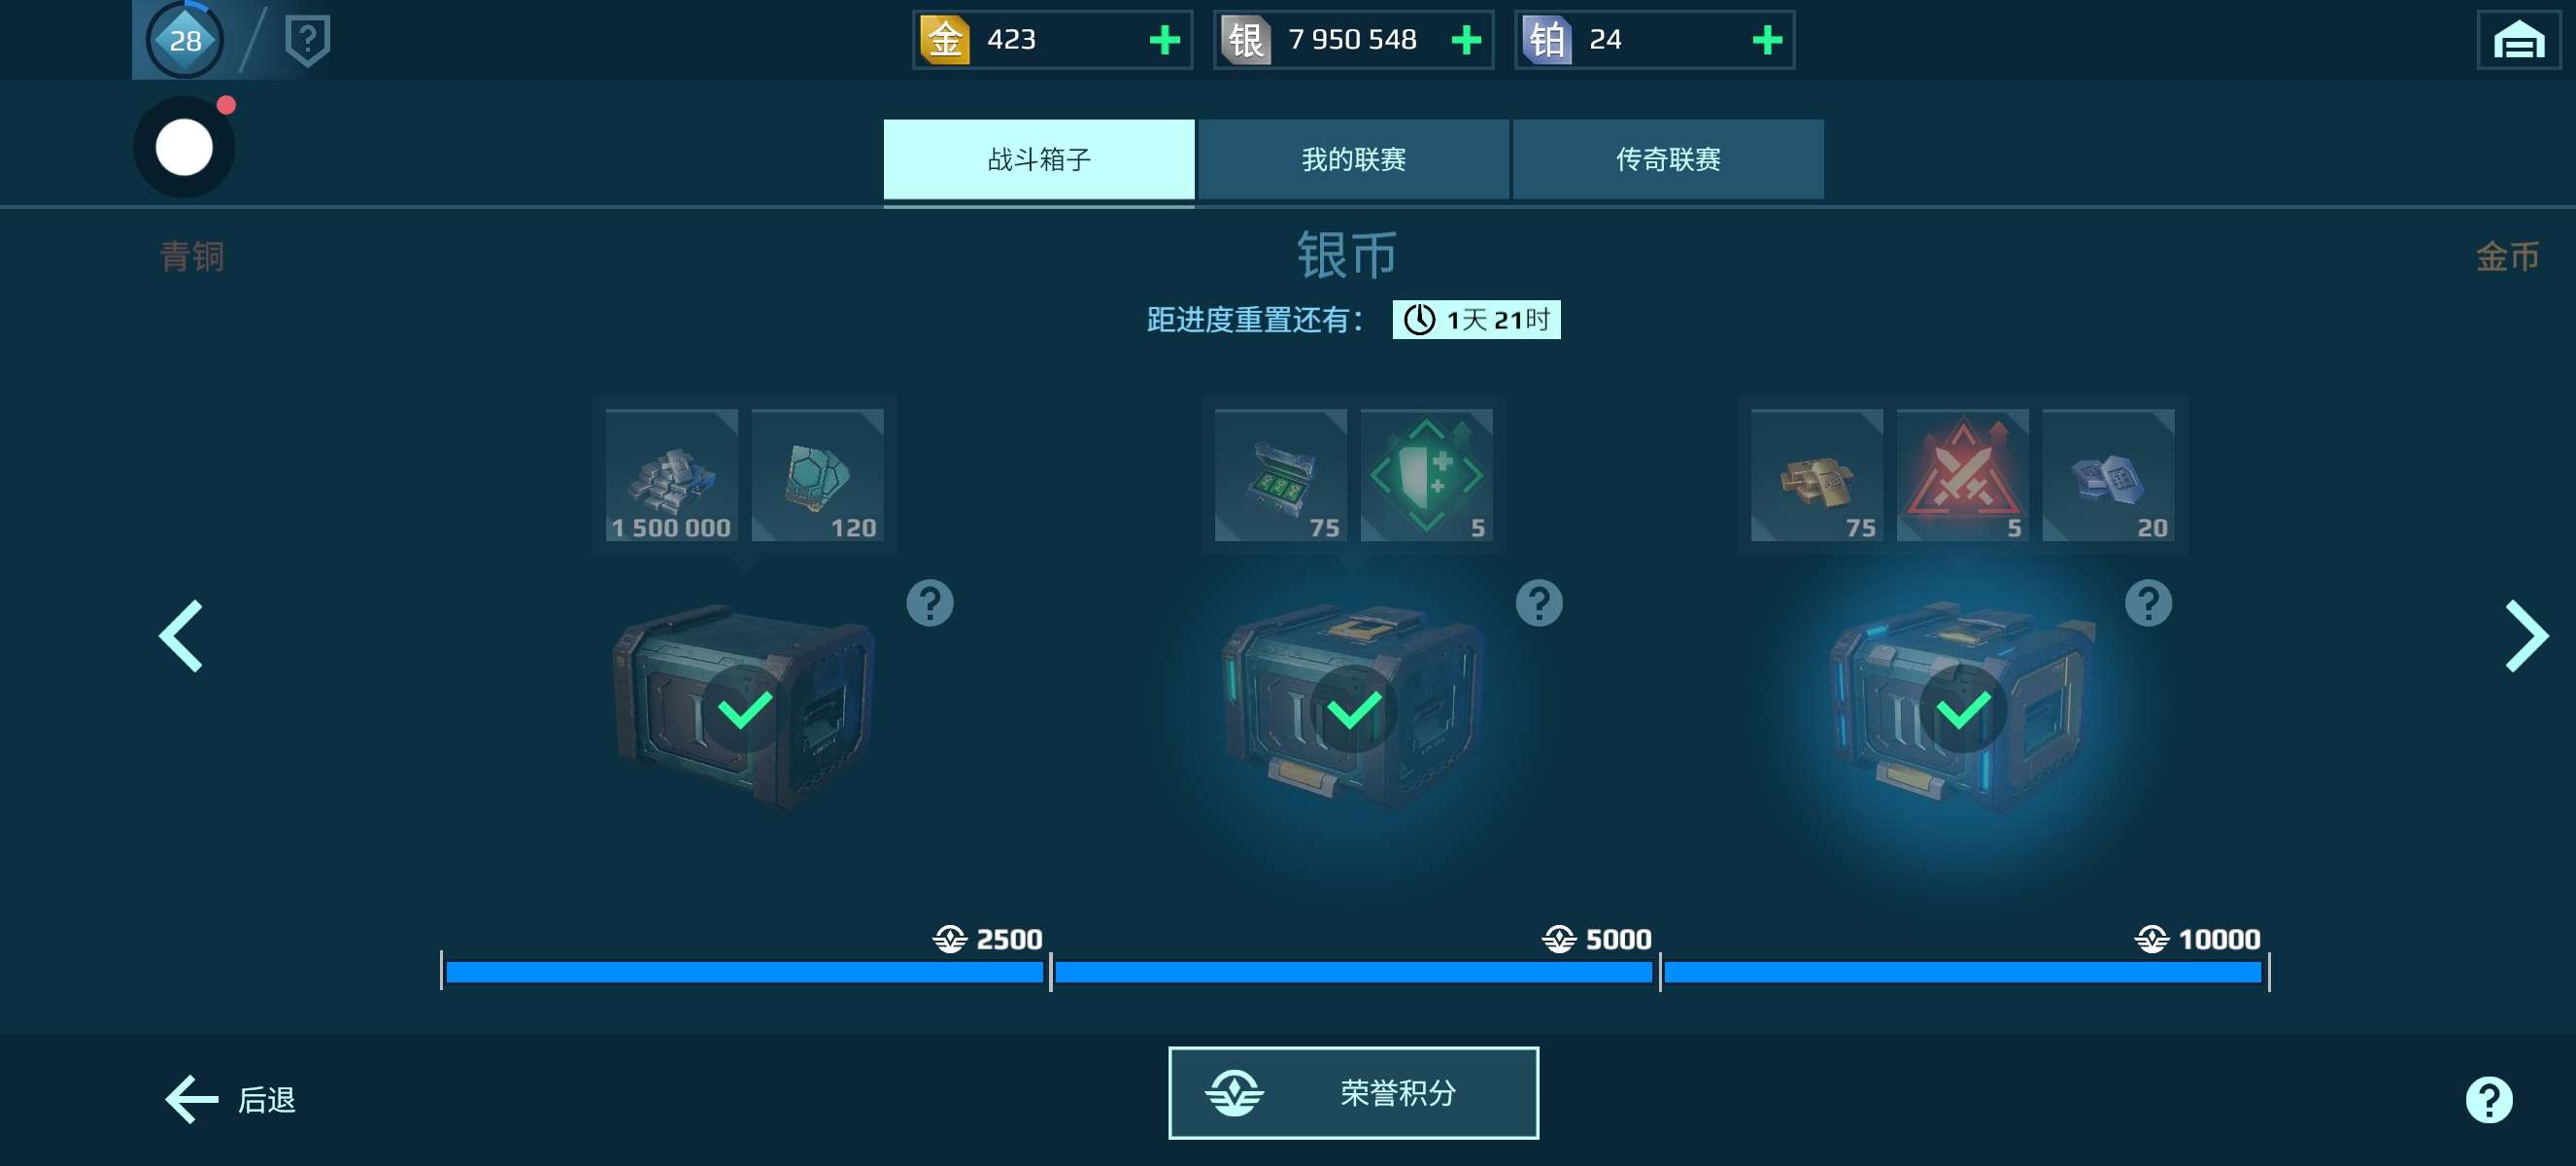The height and width of the screenshot is (1166, 2576).
Task: Tap the player level 28 badge
Action: 185,40
